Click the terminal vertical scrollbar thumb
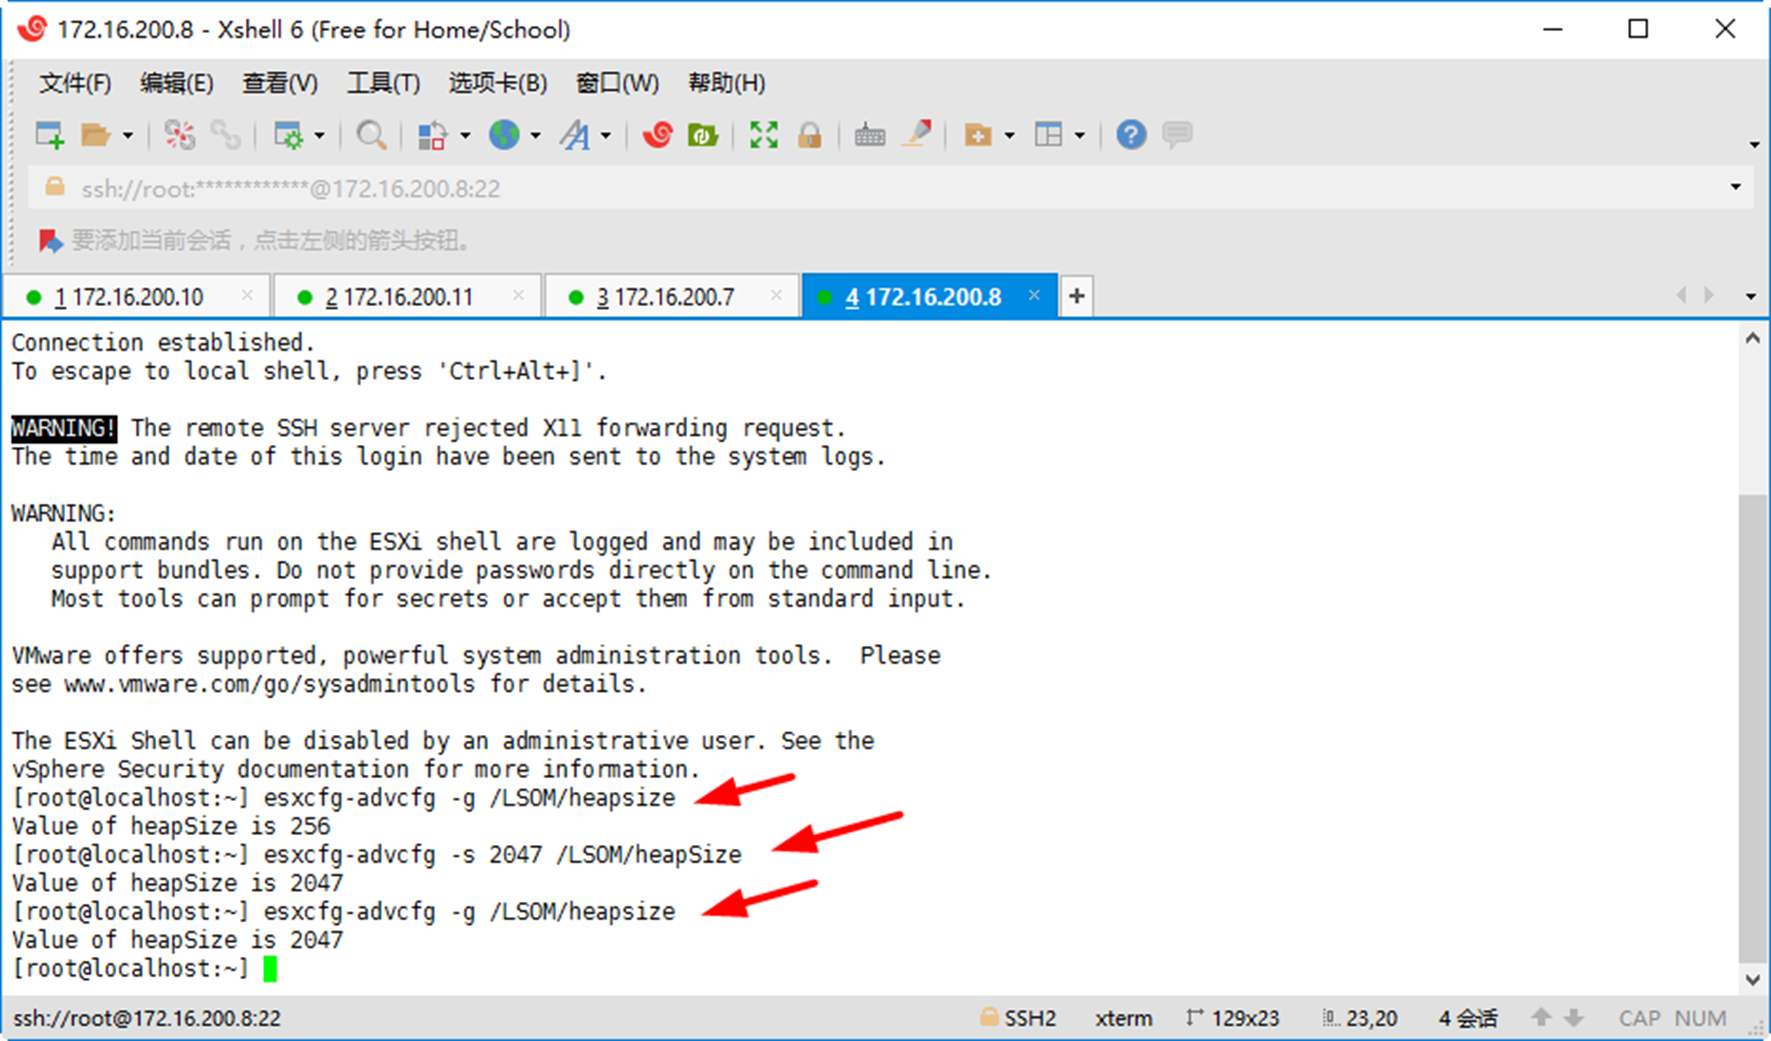Viewport: 1771px width, 1041px height. 1752,727
